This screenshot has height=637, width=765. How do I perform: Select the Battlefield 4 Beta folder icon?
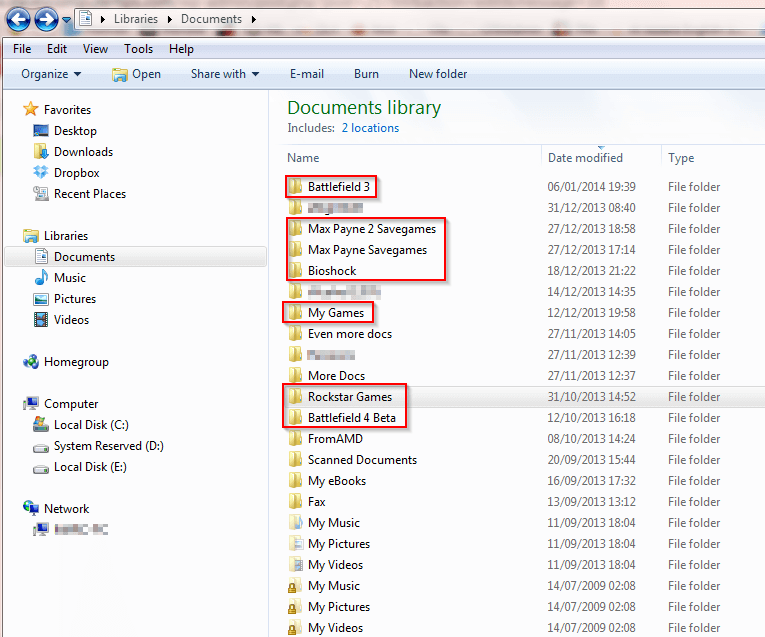click(x=295, y=418)
